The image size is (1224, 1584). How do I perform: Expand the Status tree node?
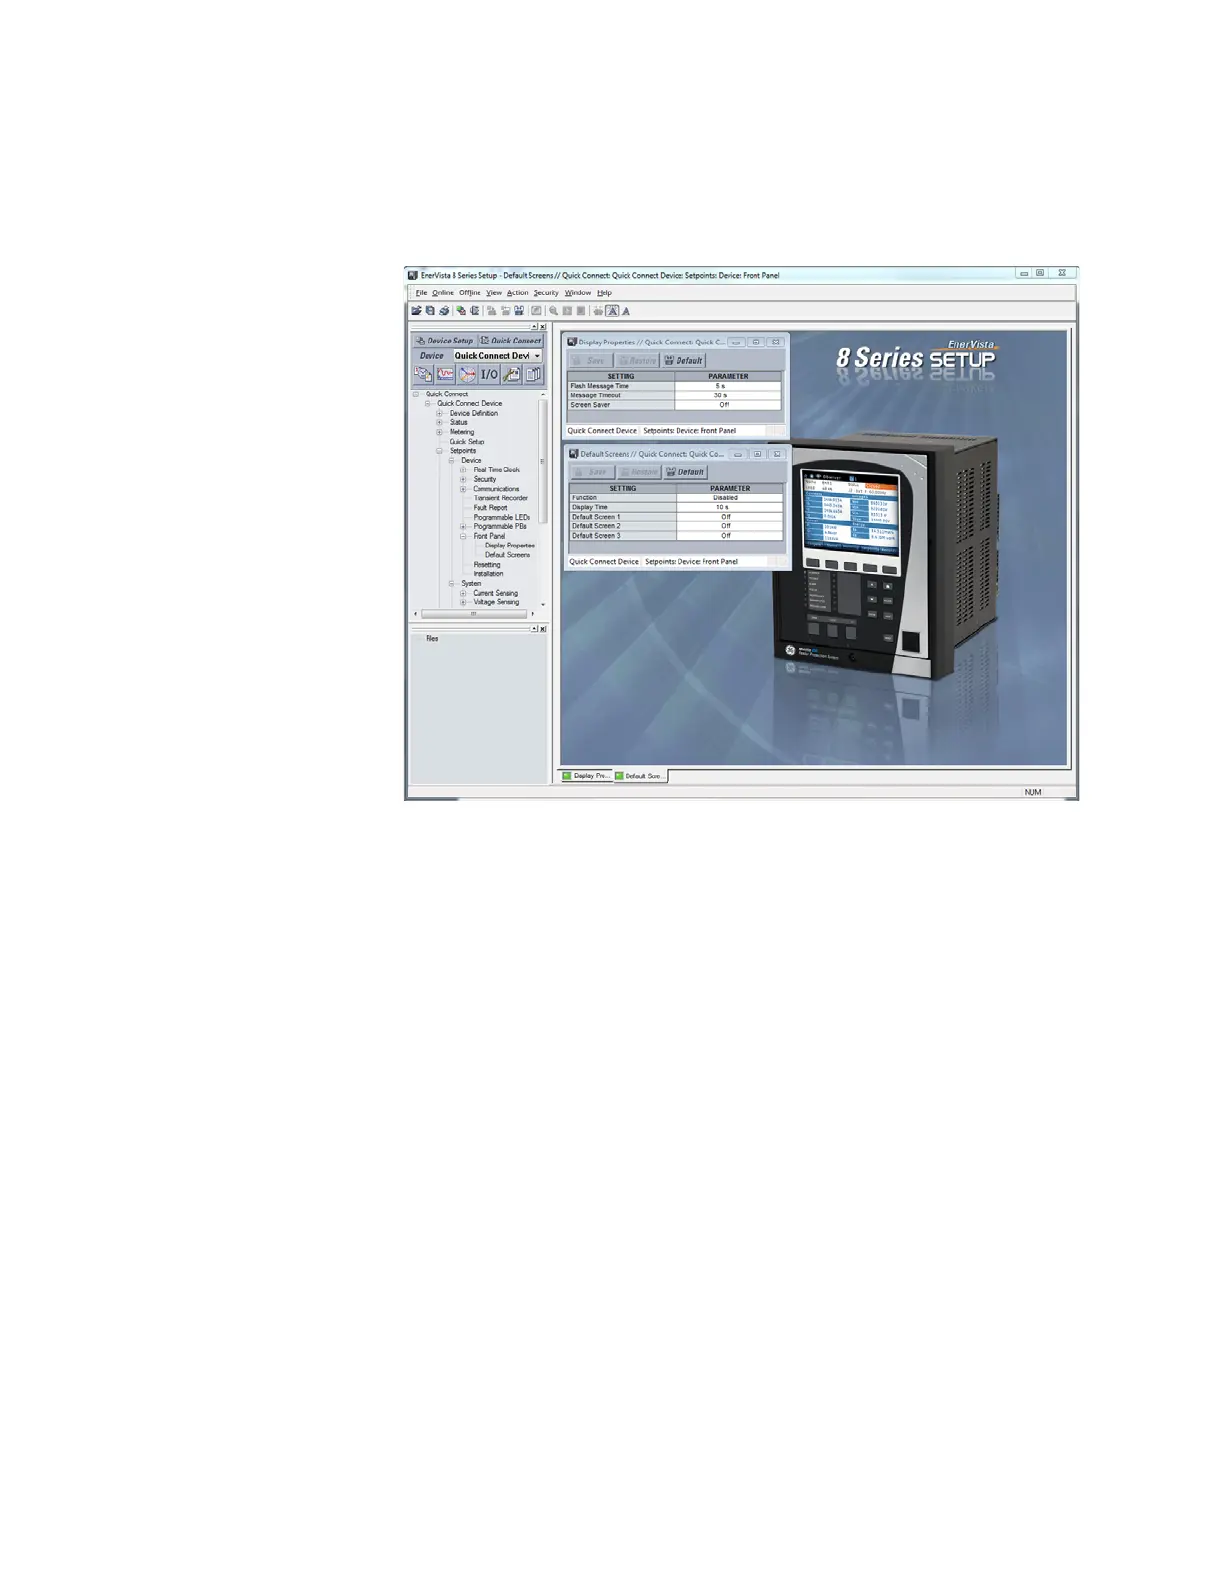coord(439,423)
